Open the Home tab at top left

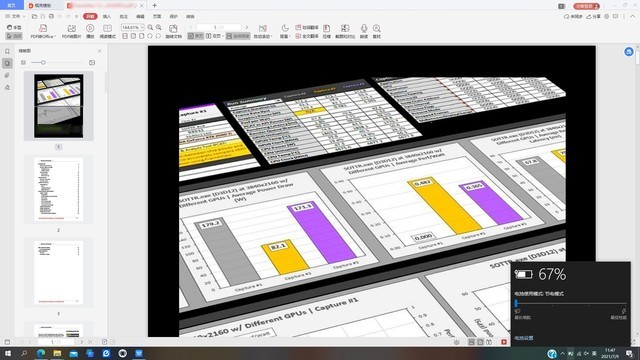(x=11, y=5)
